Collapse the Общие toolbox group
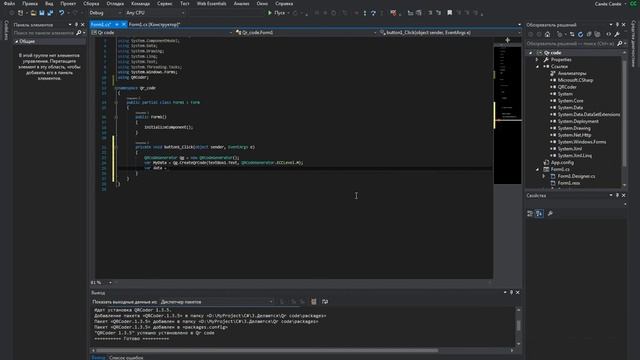 (17, 42)
